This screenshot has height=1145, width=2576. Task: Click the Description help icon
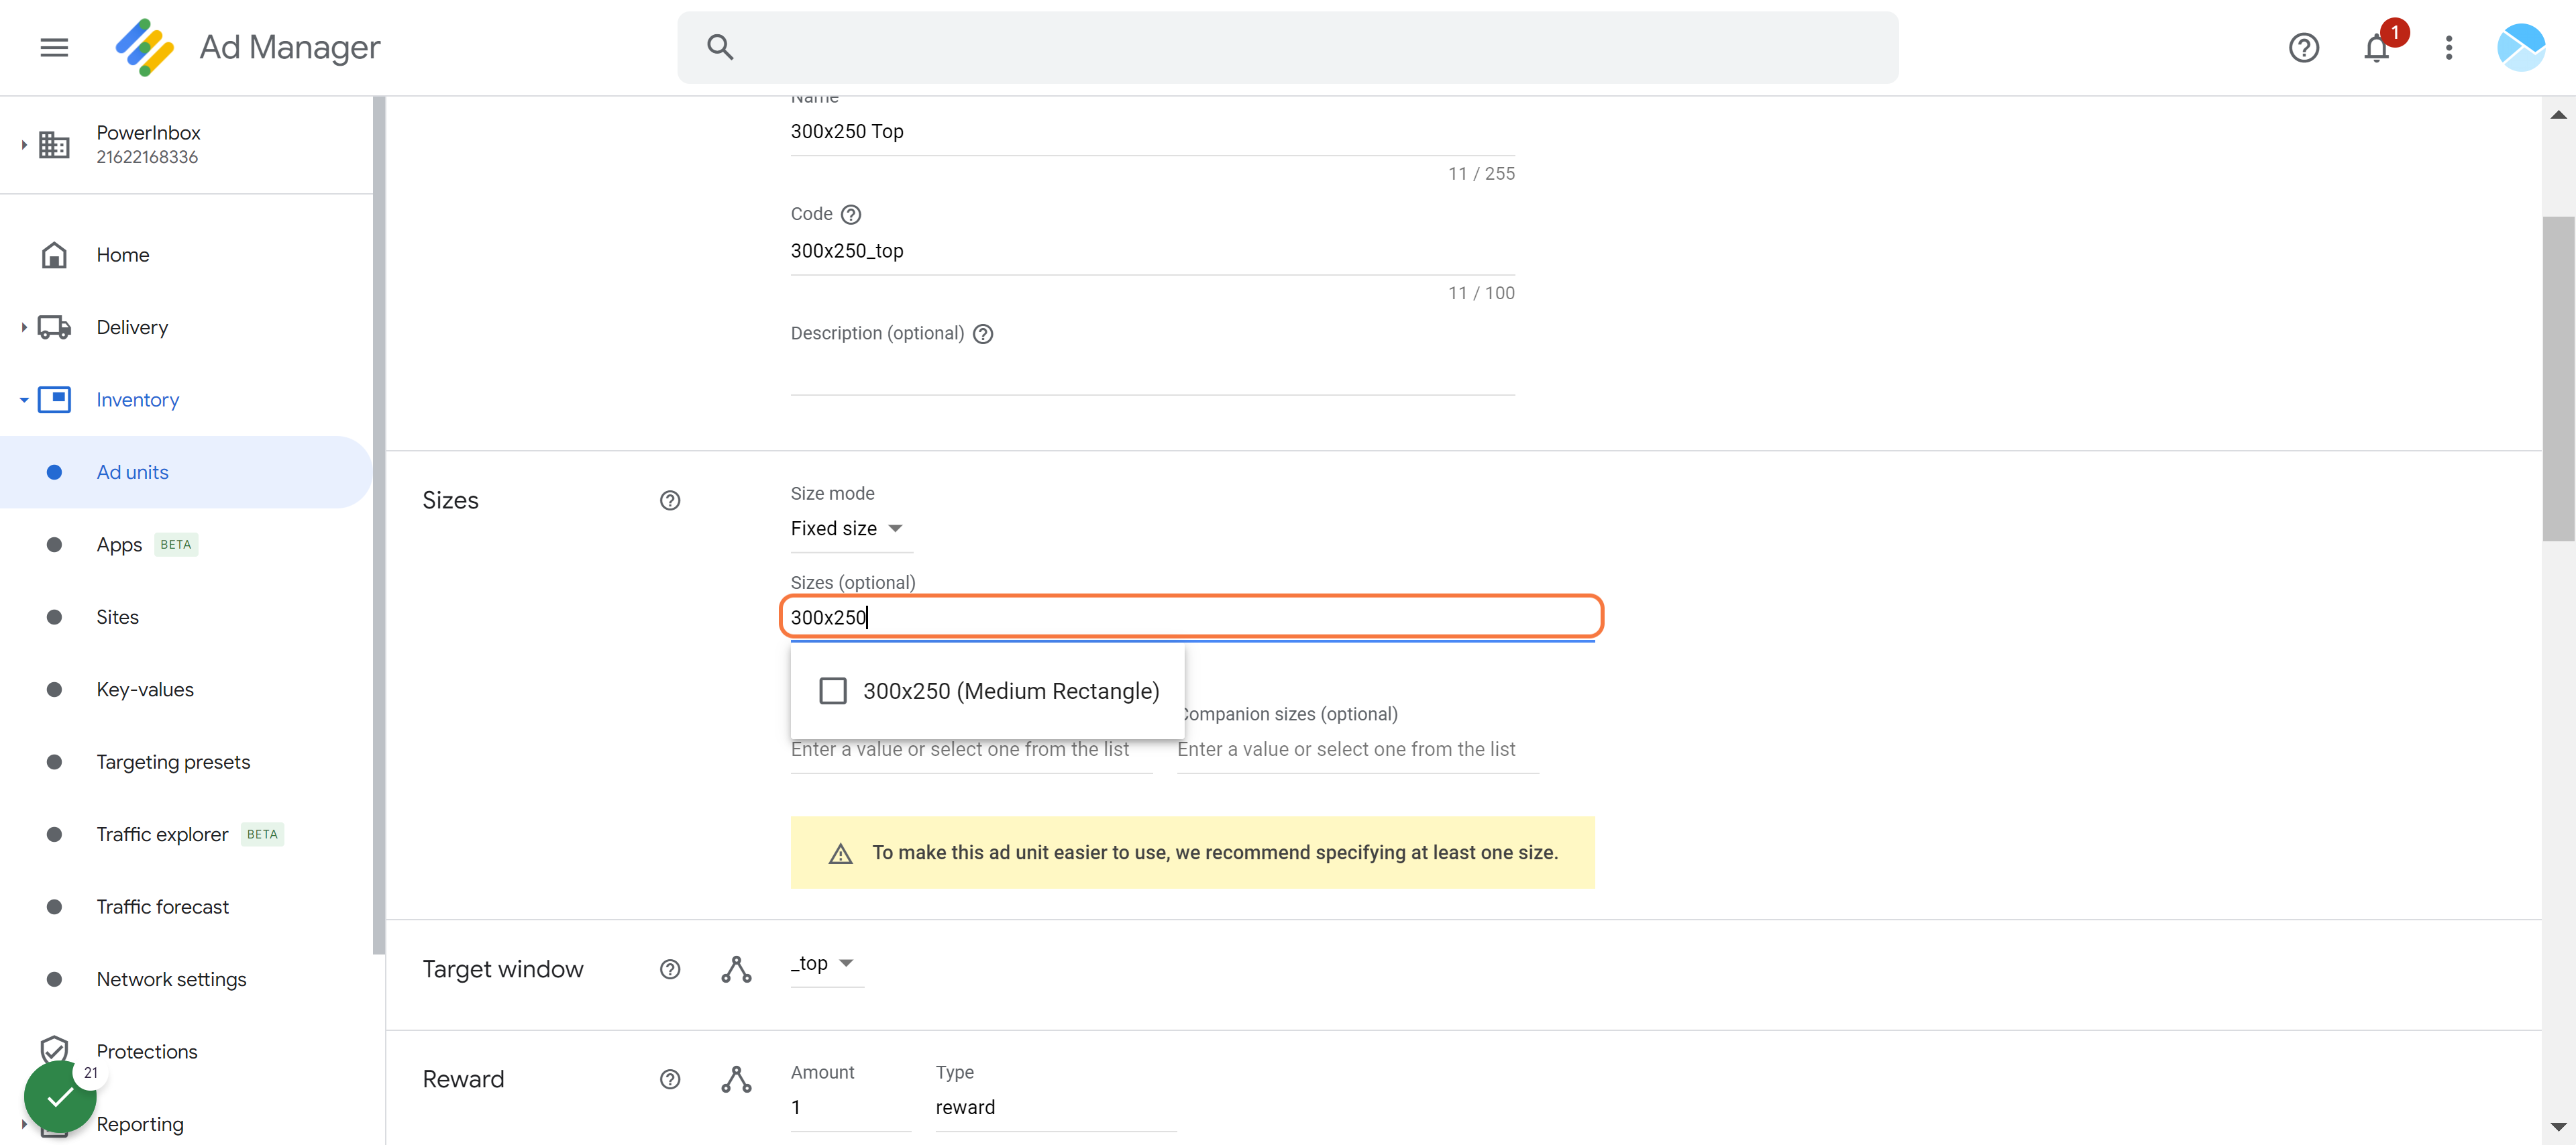pos(982,334)
